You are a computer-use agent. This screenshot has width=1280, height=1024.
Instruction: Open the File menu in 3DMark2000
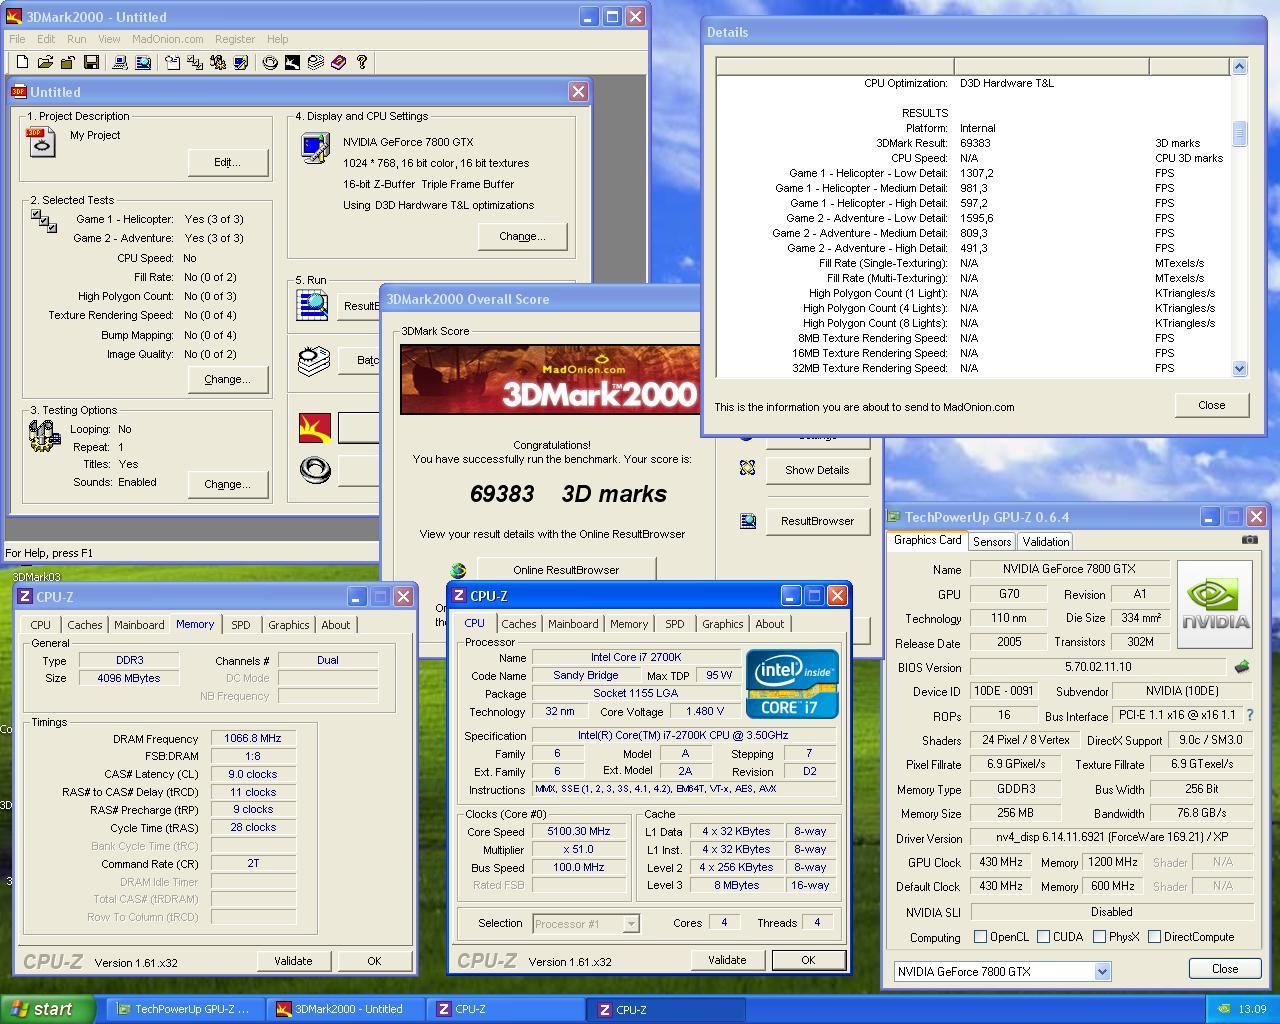click(17, 39)
